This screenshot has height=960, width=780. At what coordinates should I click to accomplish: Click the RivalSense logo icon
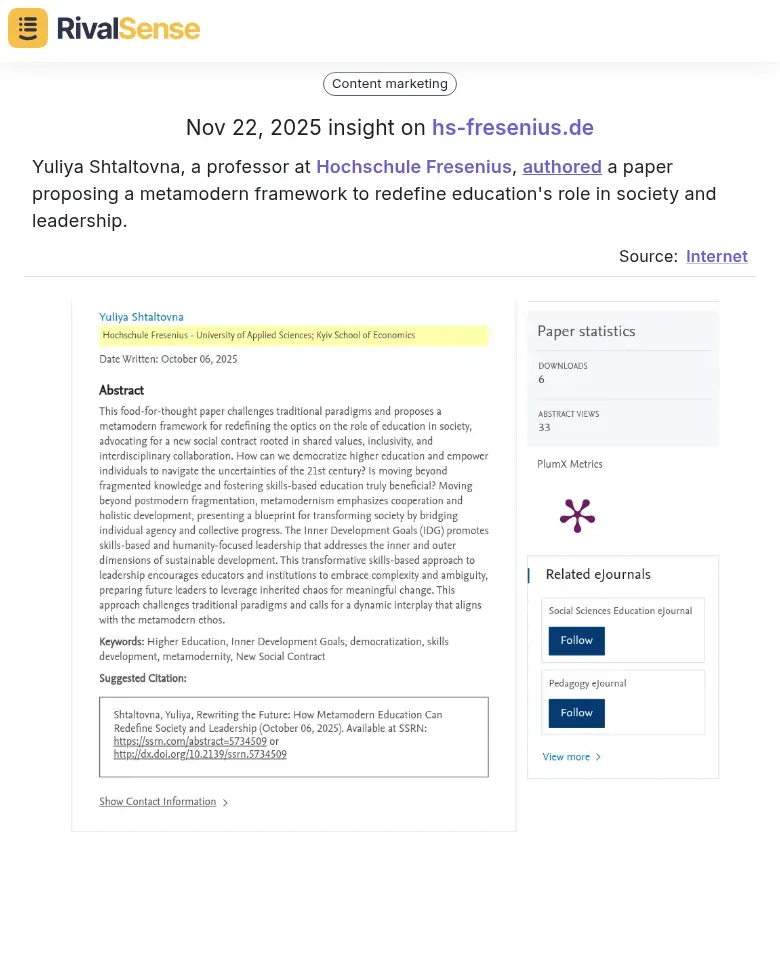[28, 28]
